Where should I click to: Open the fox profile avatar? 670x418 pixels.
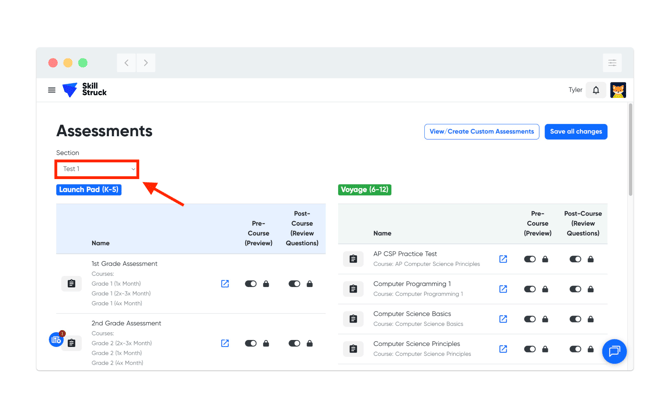pyautogui.click(x=618, y=90)
